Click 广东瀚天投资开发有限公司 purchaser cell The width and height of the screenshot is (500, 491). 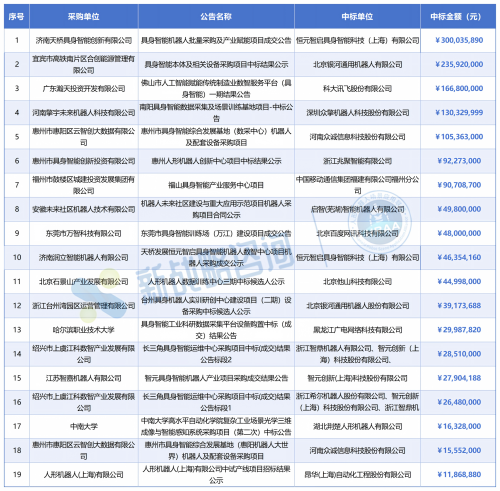point(84,89)
